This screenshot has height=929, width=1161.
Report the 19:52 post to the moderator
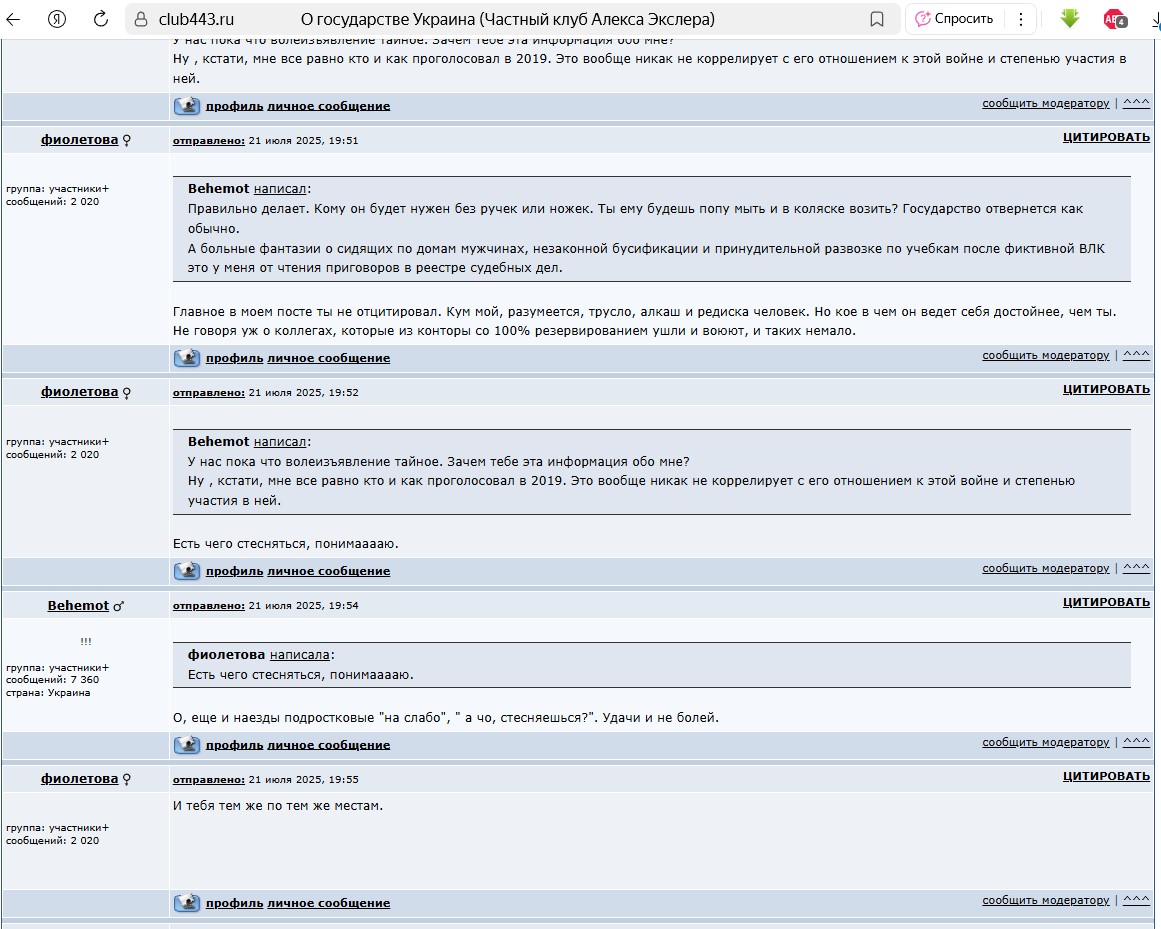1045,569
